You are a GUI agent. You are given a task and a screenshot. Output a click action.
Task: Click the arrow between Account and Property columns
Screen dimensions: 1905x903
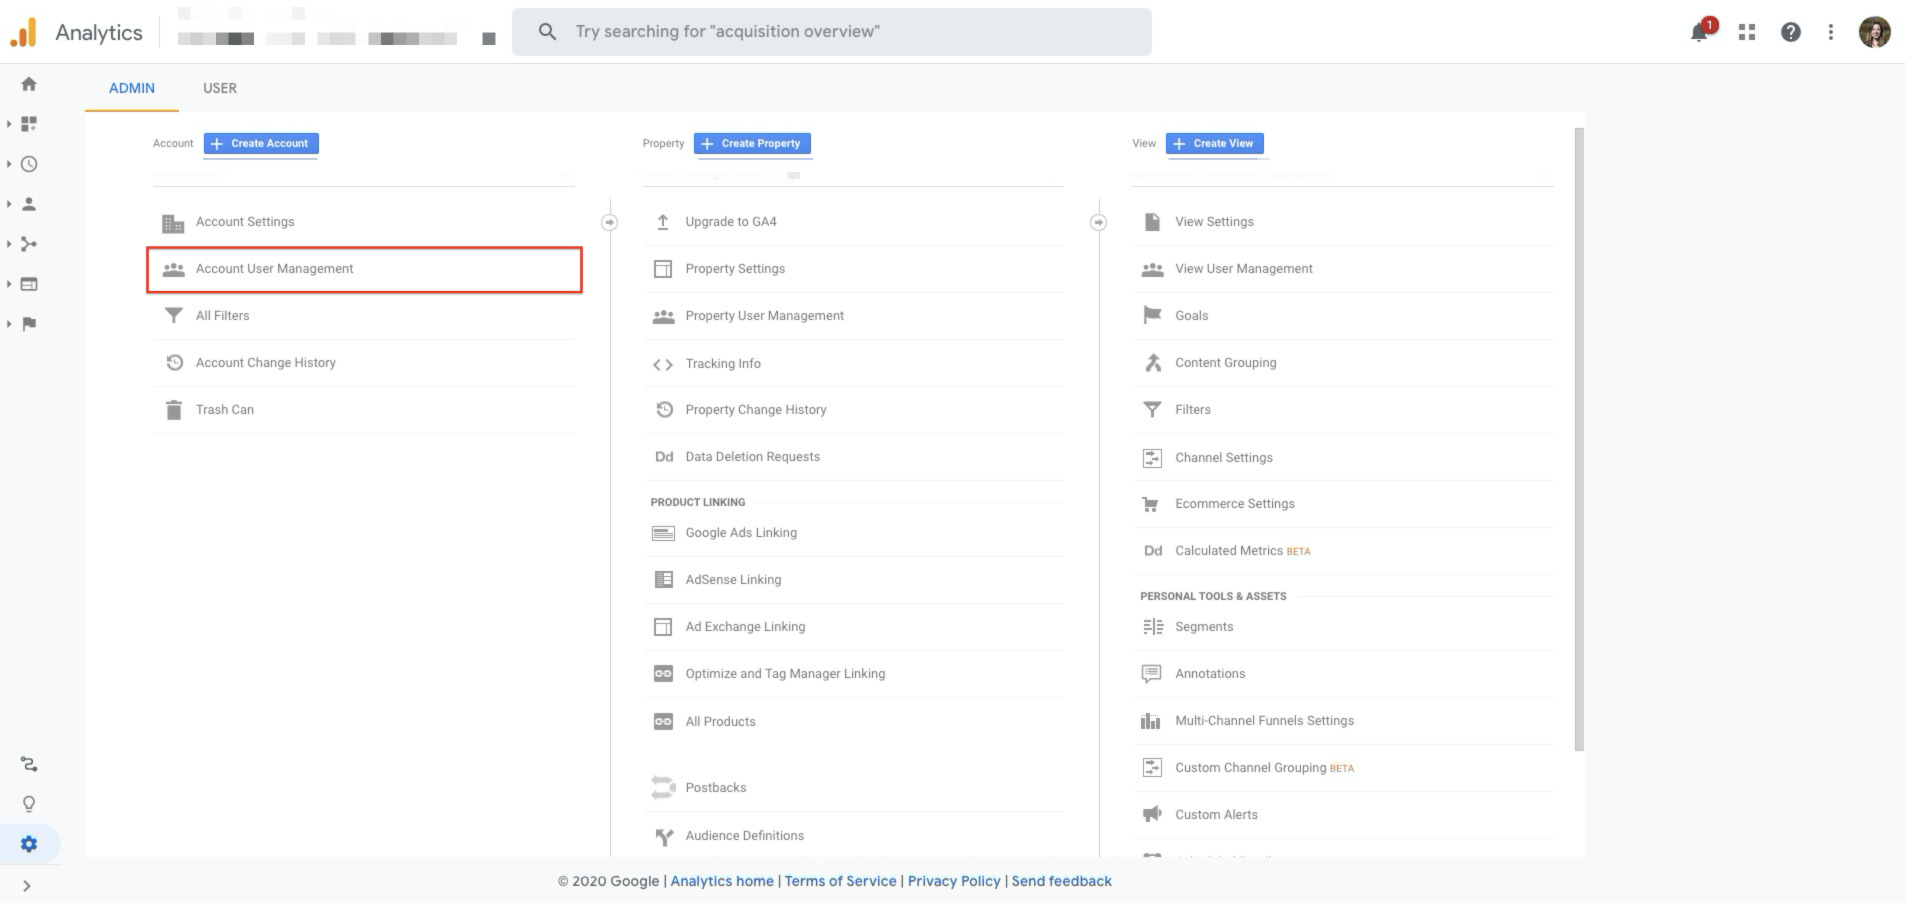[x=609, y=222]
